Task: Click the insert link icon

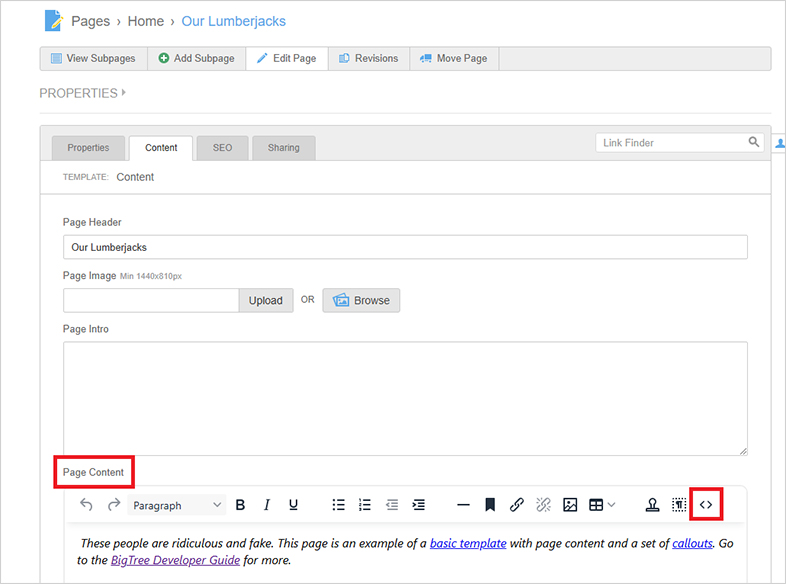Action: click(x=517, y=505)
